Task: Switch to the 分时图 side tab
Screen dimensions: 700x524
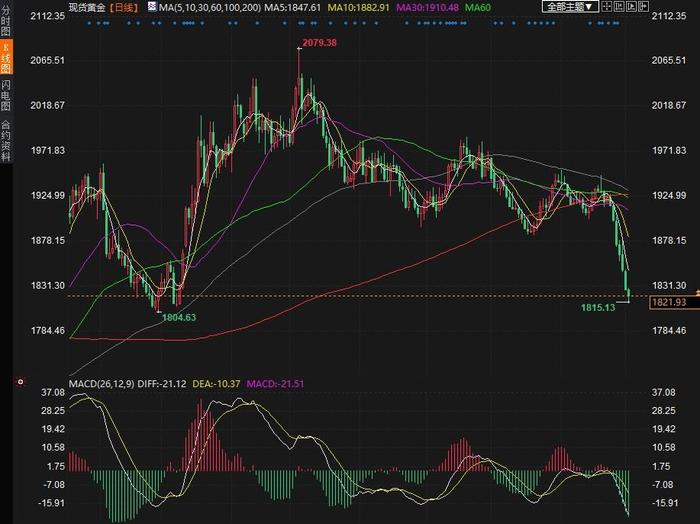Action: point(6,20)
